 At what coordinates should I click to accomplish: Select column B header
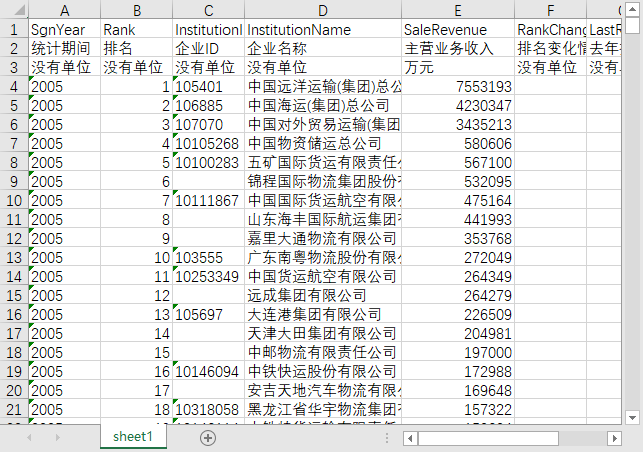[137, 10]
